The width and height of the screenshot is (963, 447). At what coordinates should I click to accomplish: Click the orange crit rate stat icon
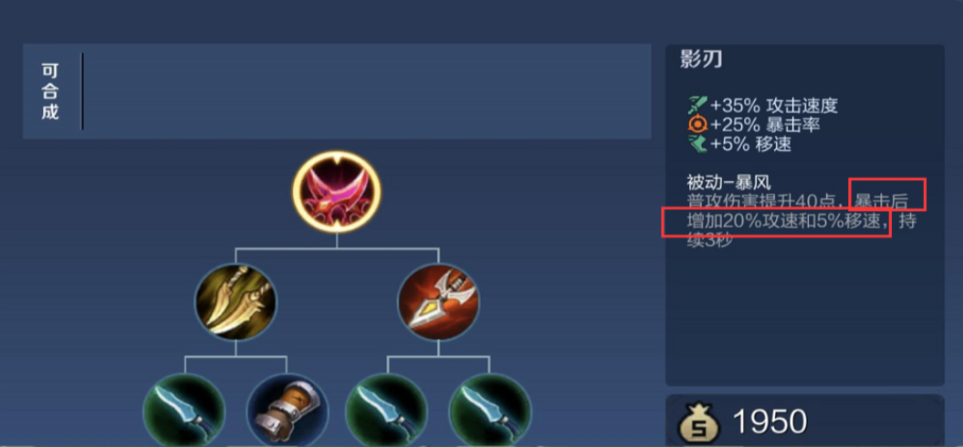pyautogui.click(x=698, y=125)
